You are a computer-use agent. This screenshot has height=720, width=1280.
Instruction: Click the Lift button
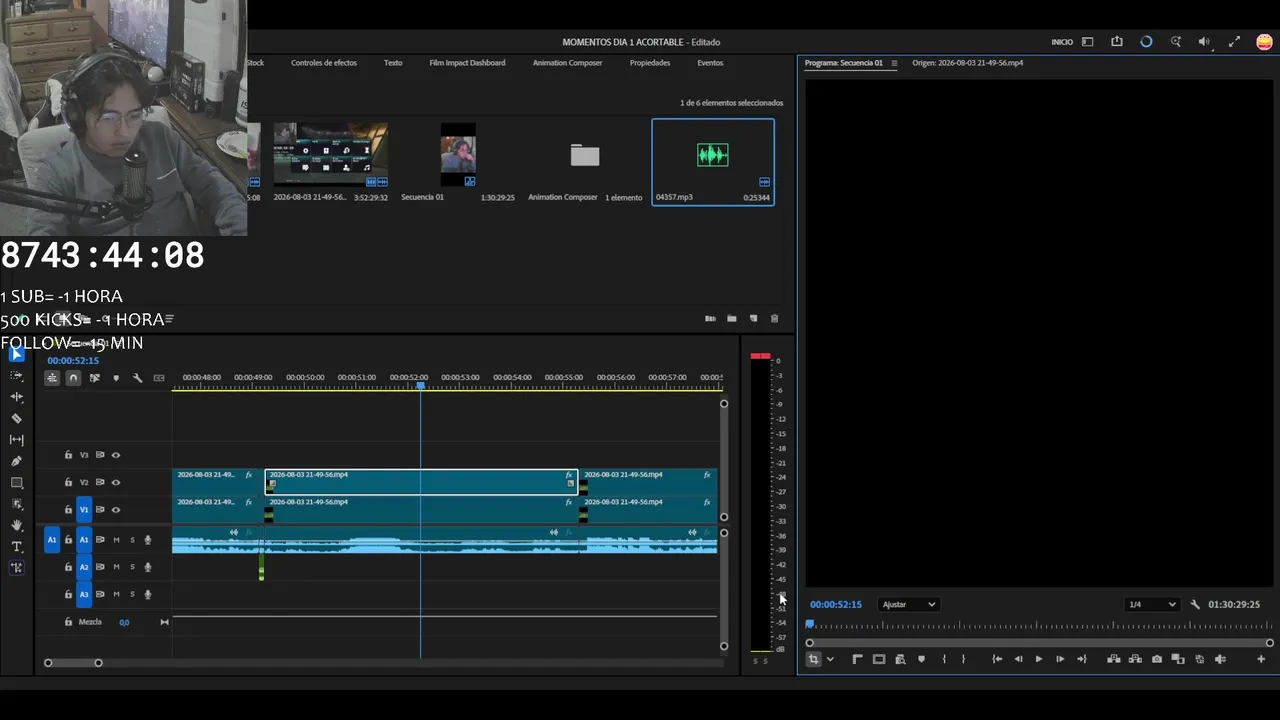coord(1113,659)
